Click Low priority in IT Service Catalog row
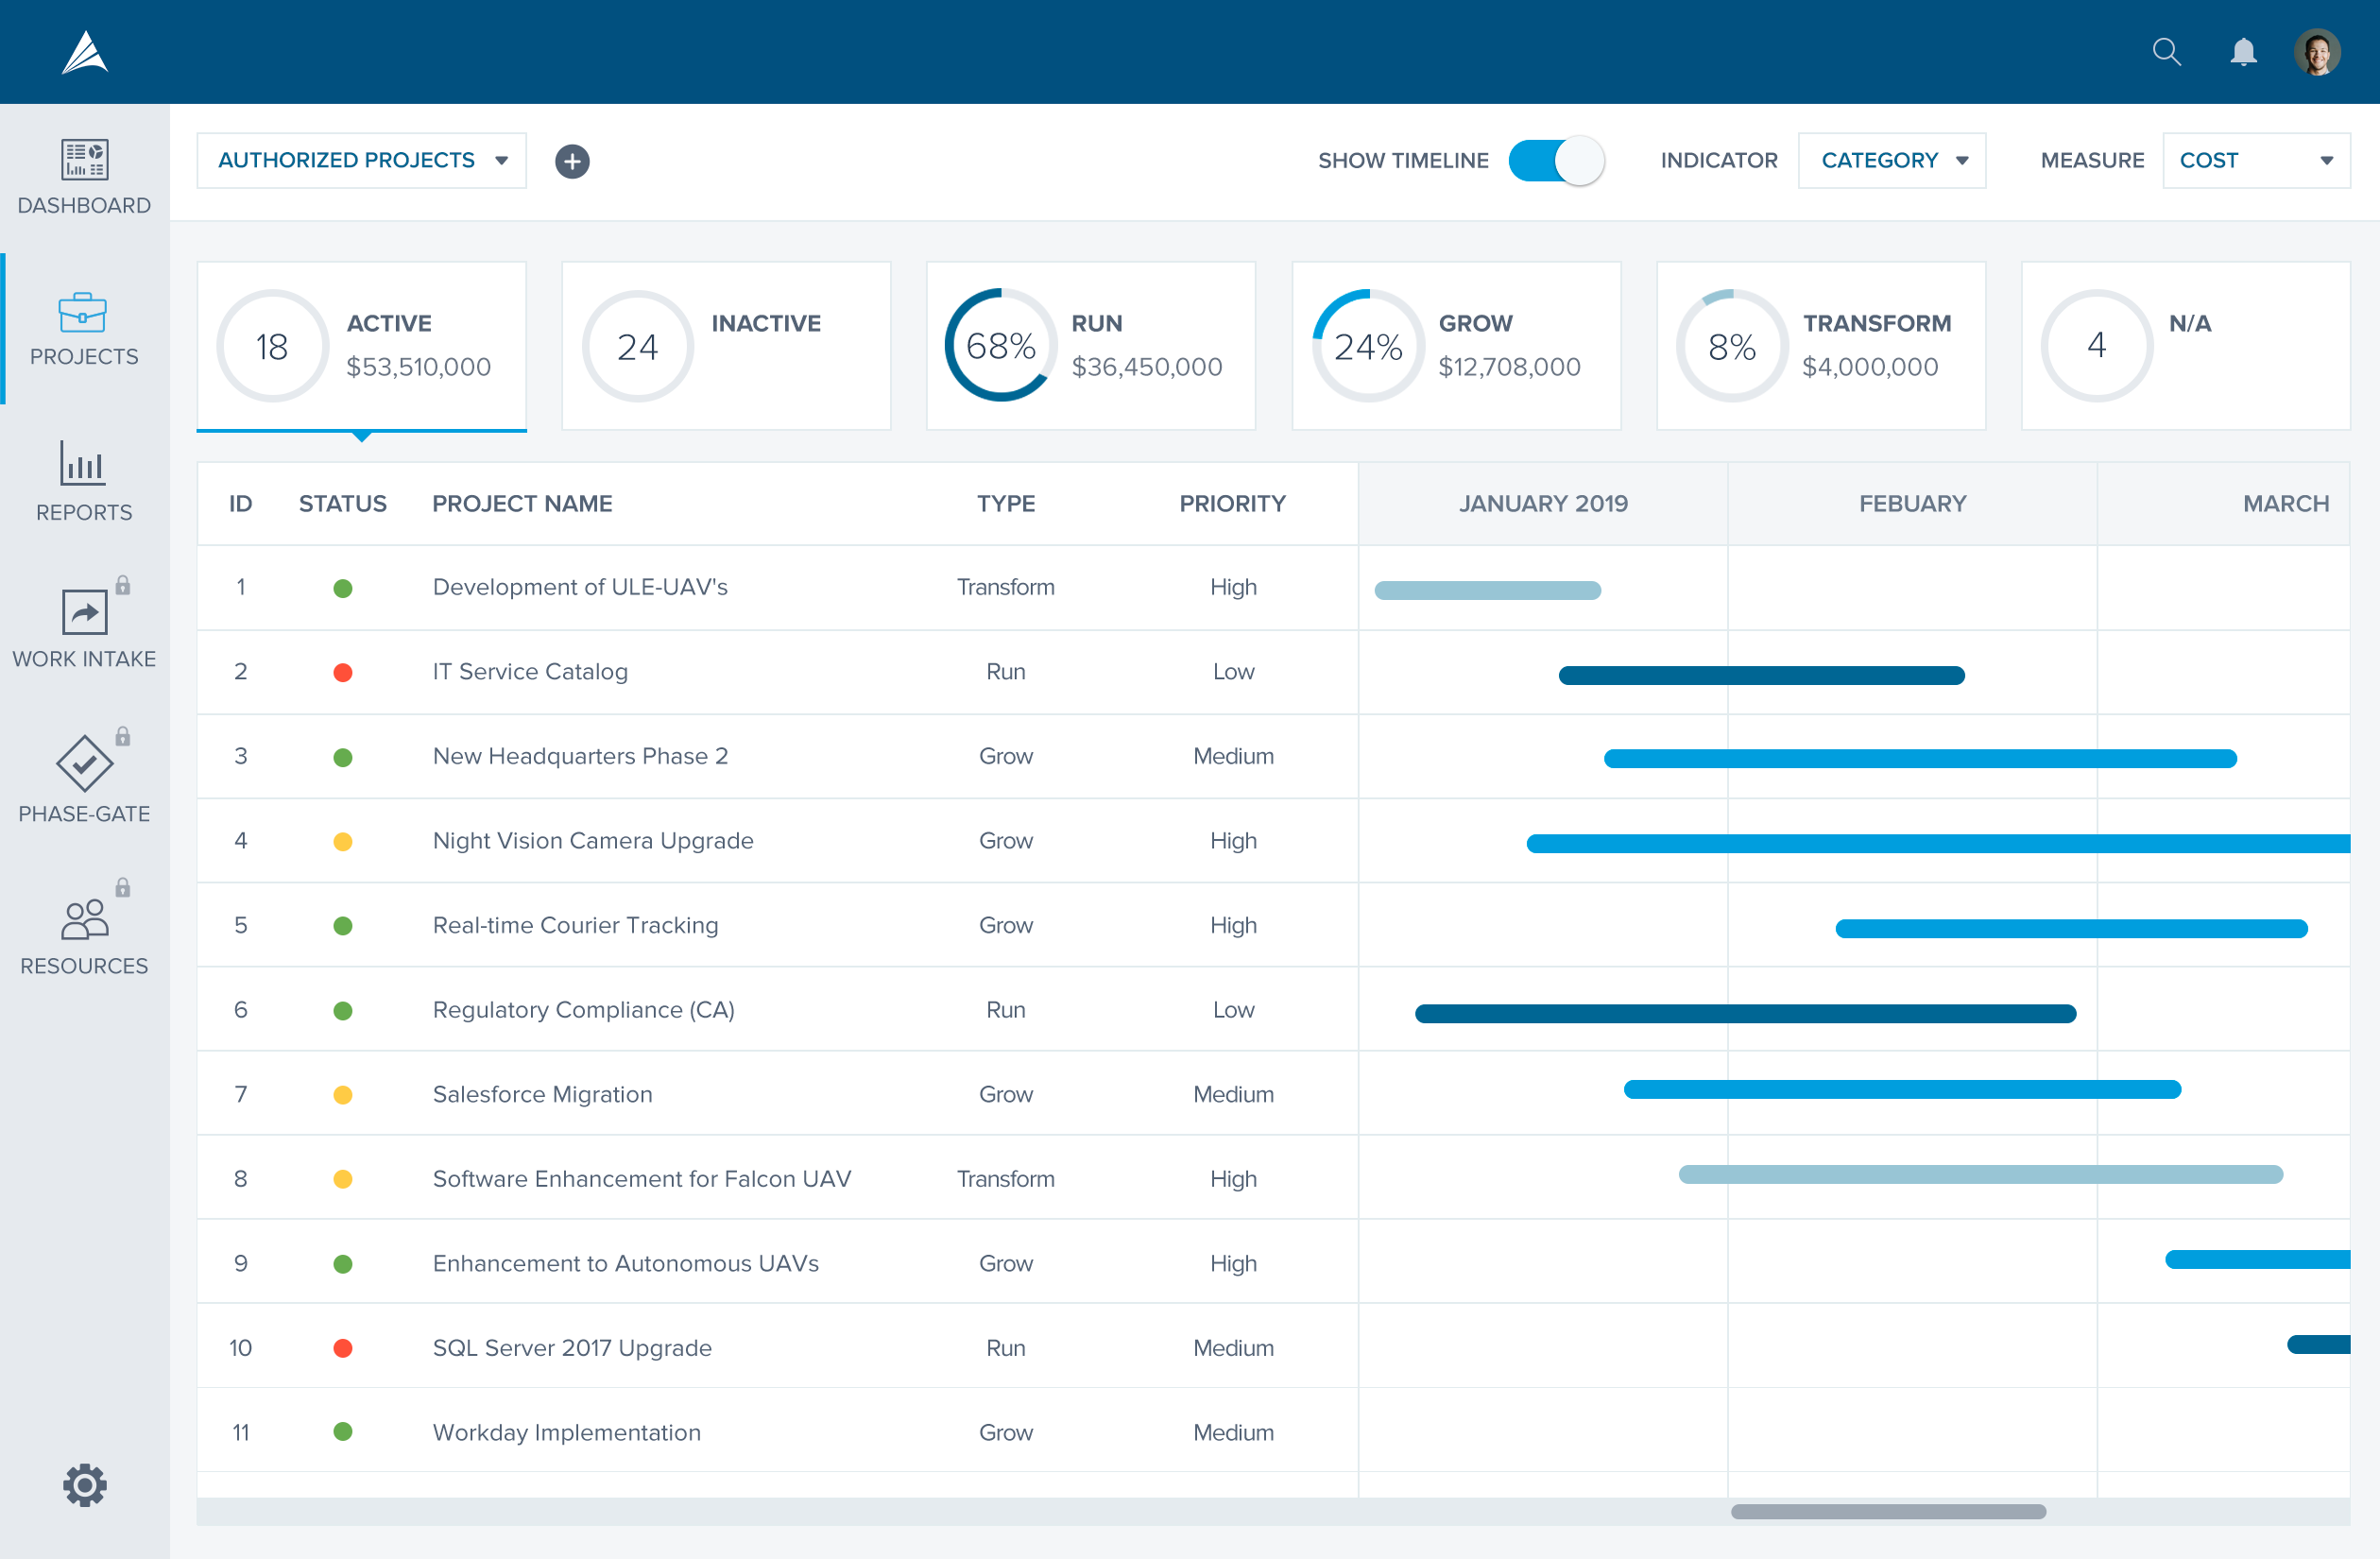 1233,672
